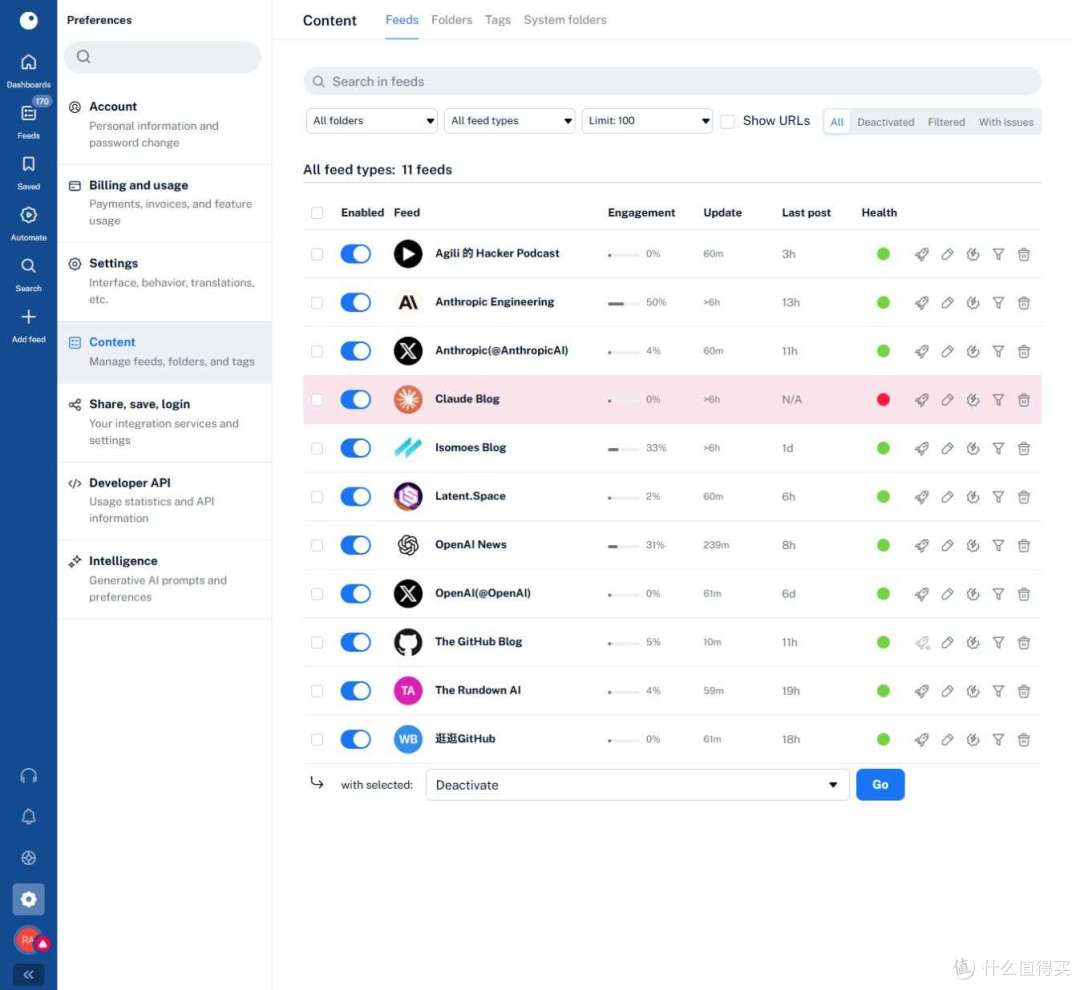This screenshot has width=1080, height=990.
Task: Click the boost icon for Latent.Space
Action: 922,497
